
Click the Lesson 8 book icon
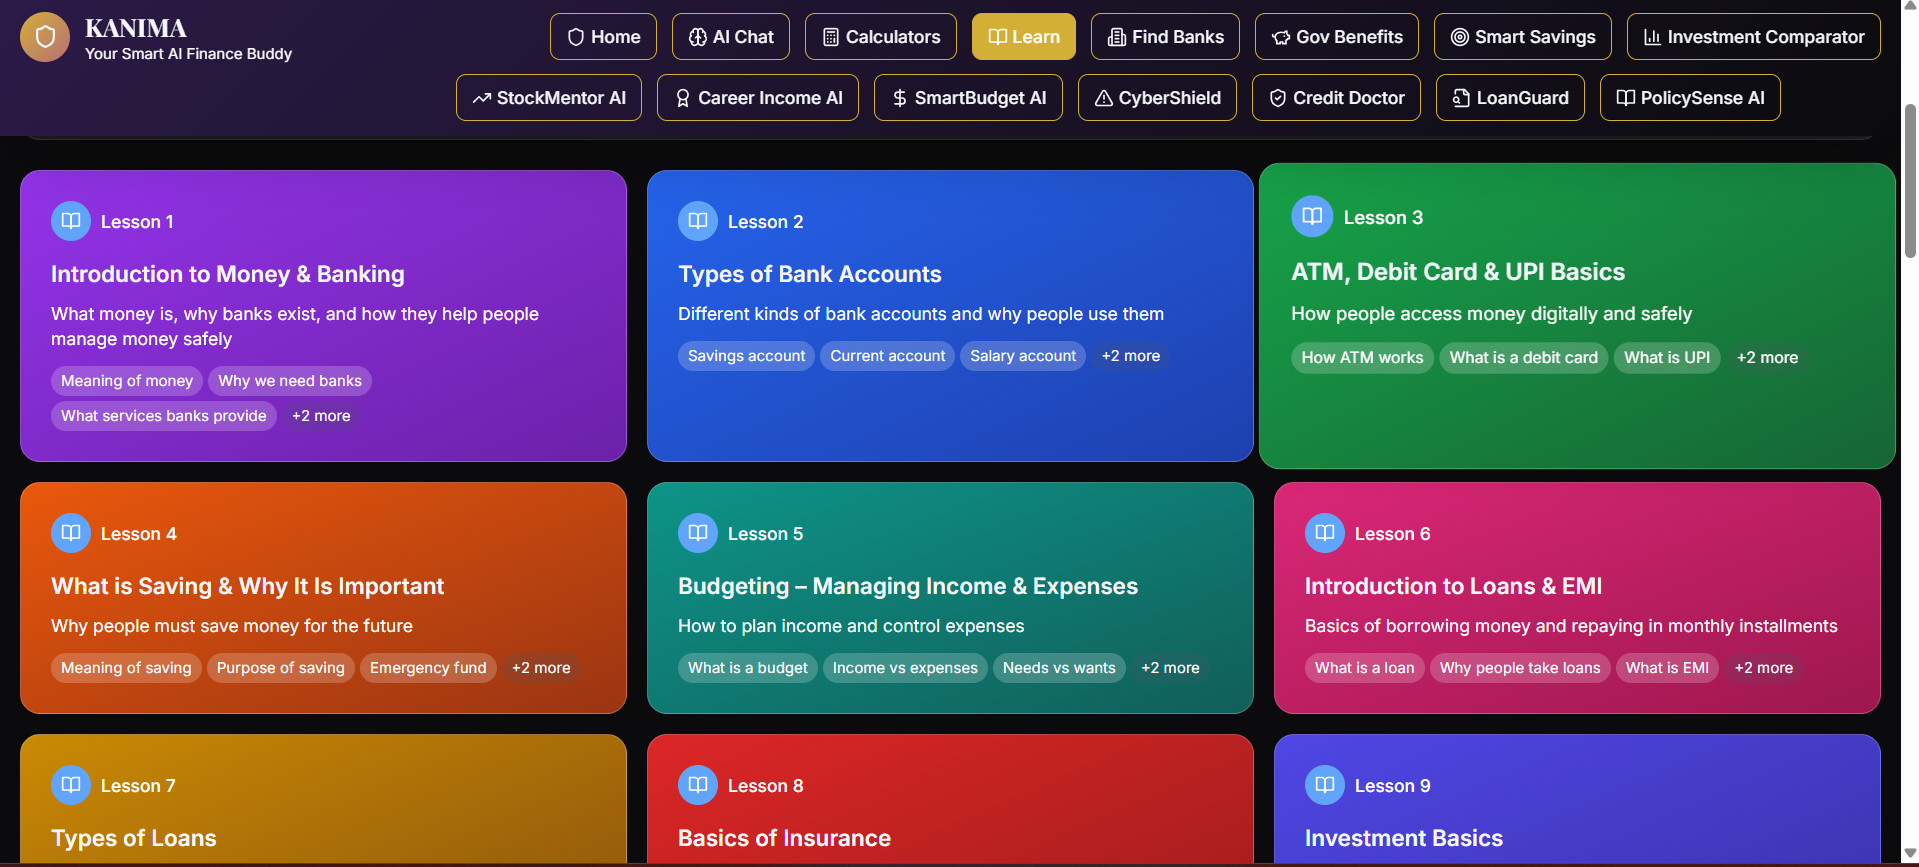point(698,785)
